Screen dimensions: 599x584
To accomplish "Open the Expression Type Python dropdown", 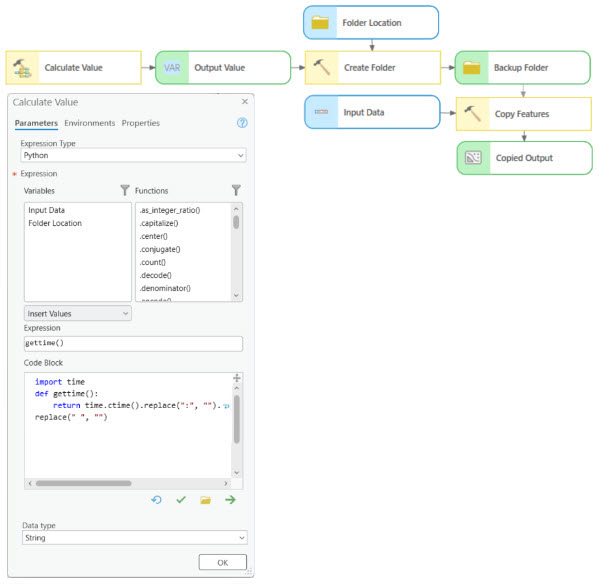I will click(x=133, y=155).
